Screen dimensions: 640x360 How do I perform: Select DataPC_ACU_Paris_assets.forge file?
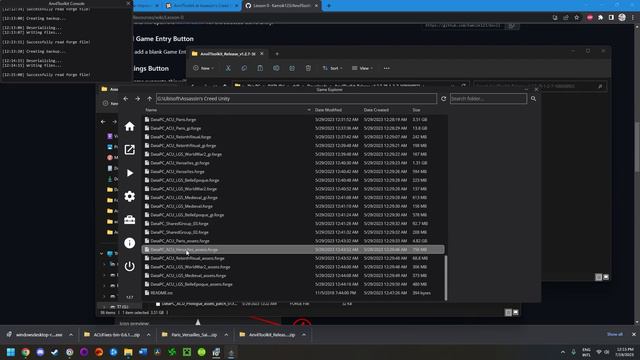tap(293, 241)
